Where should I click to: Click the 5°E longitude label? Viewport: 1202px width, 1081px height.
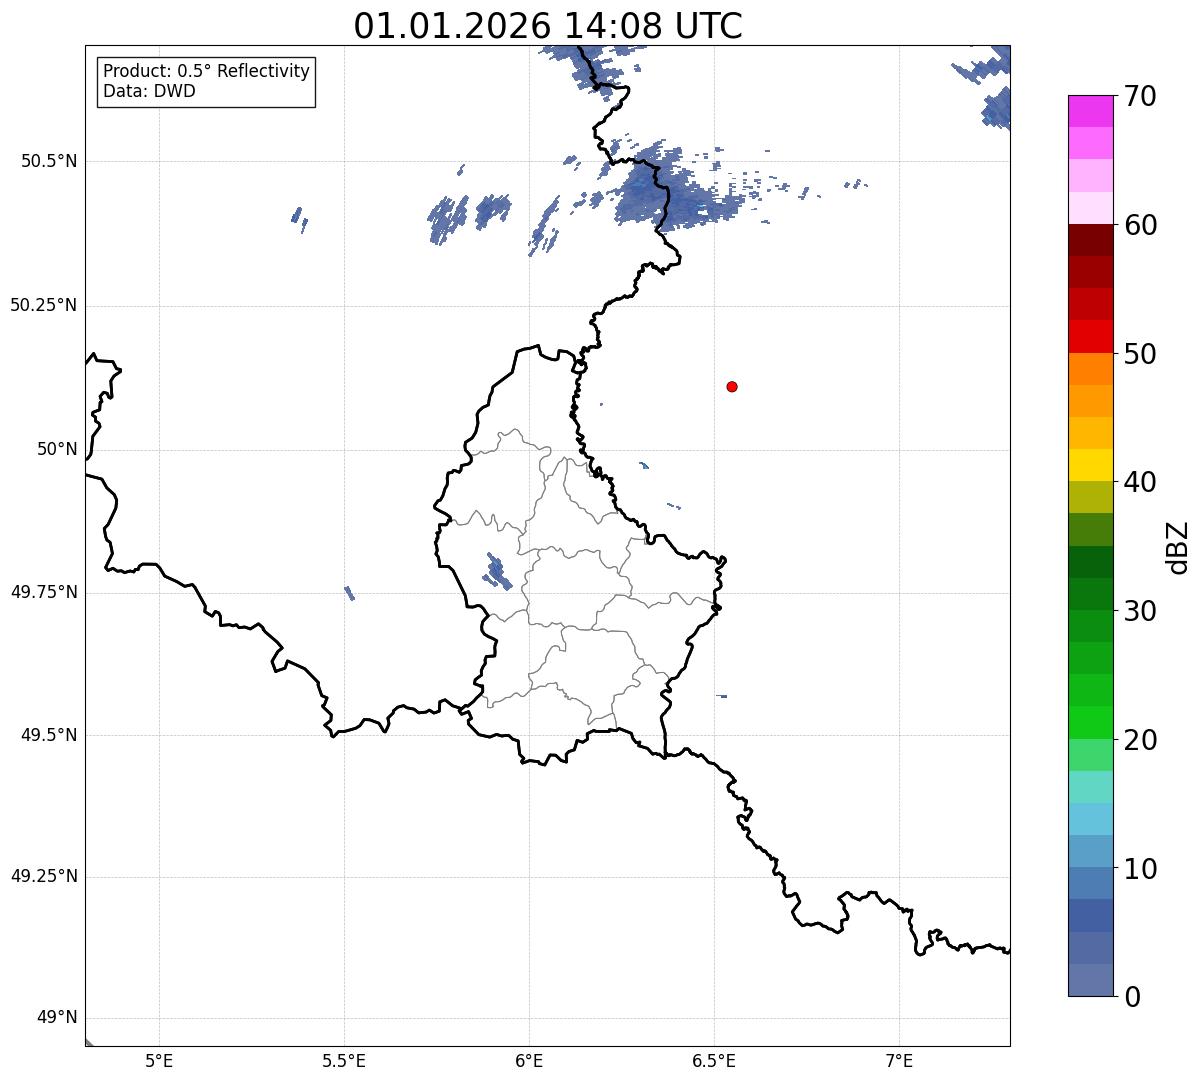[159, 1060]
